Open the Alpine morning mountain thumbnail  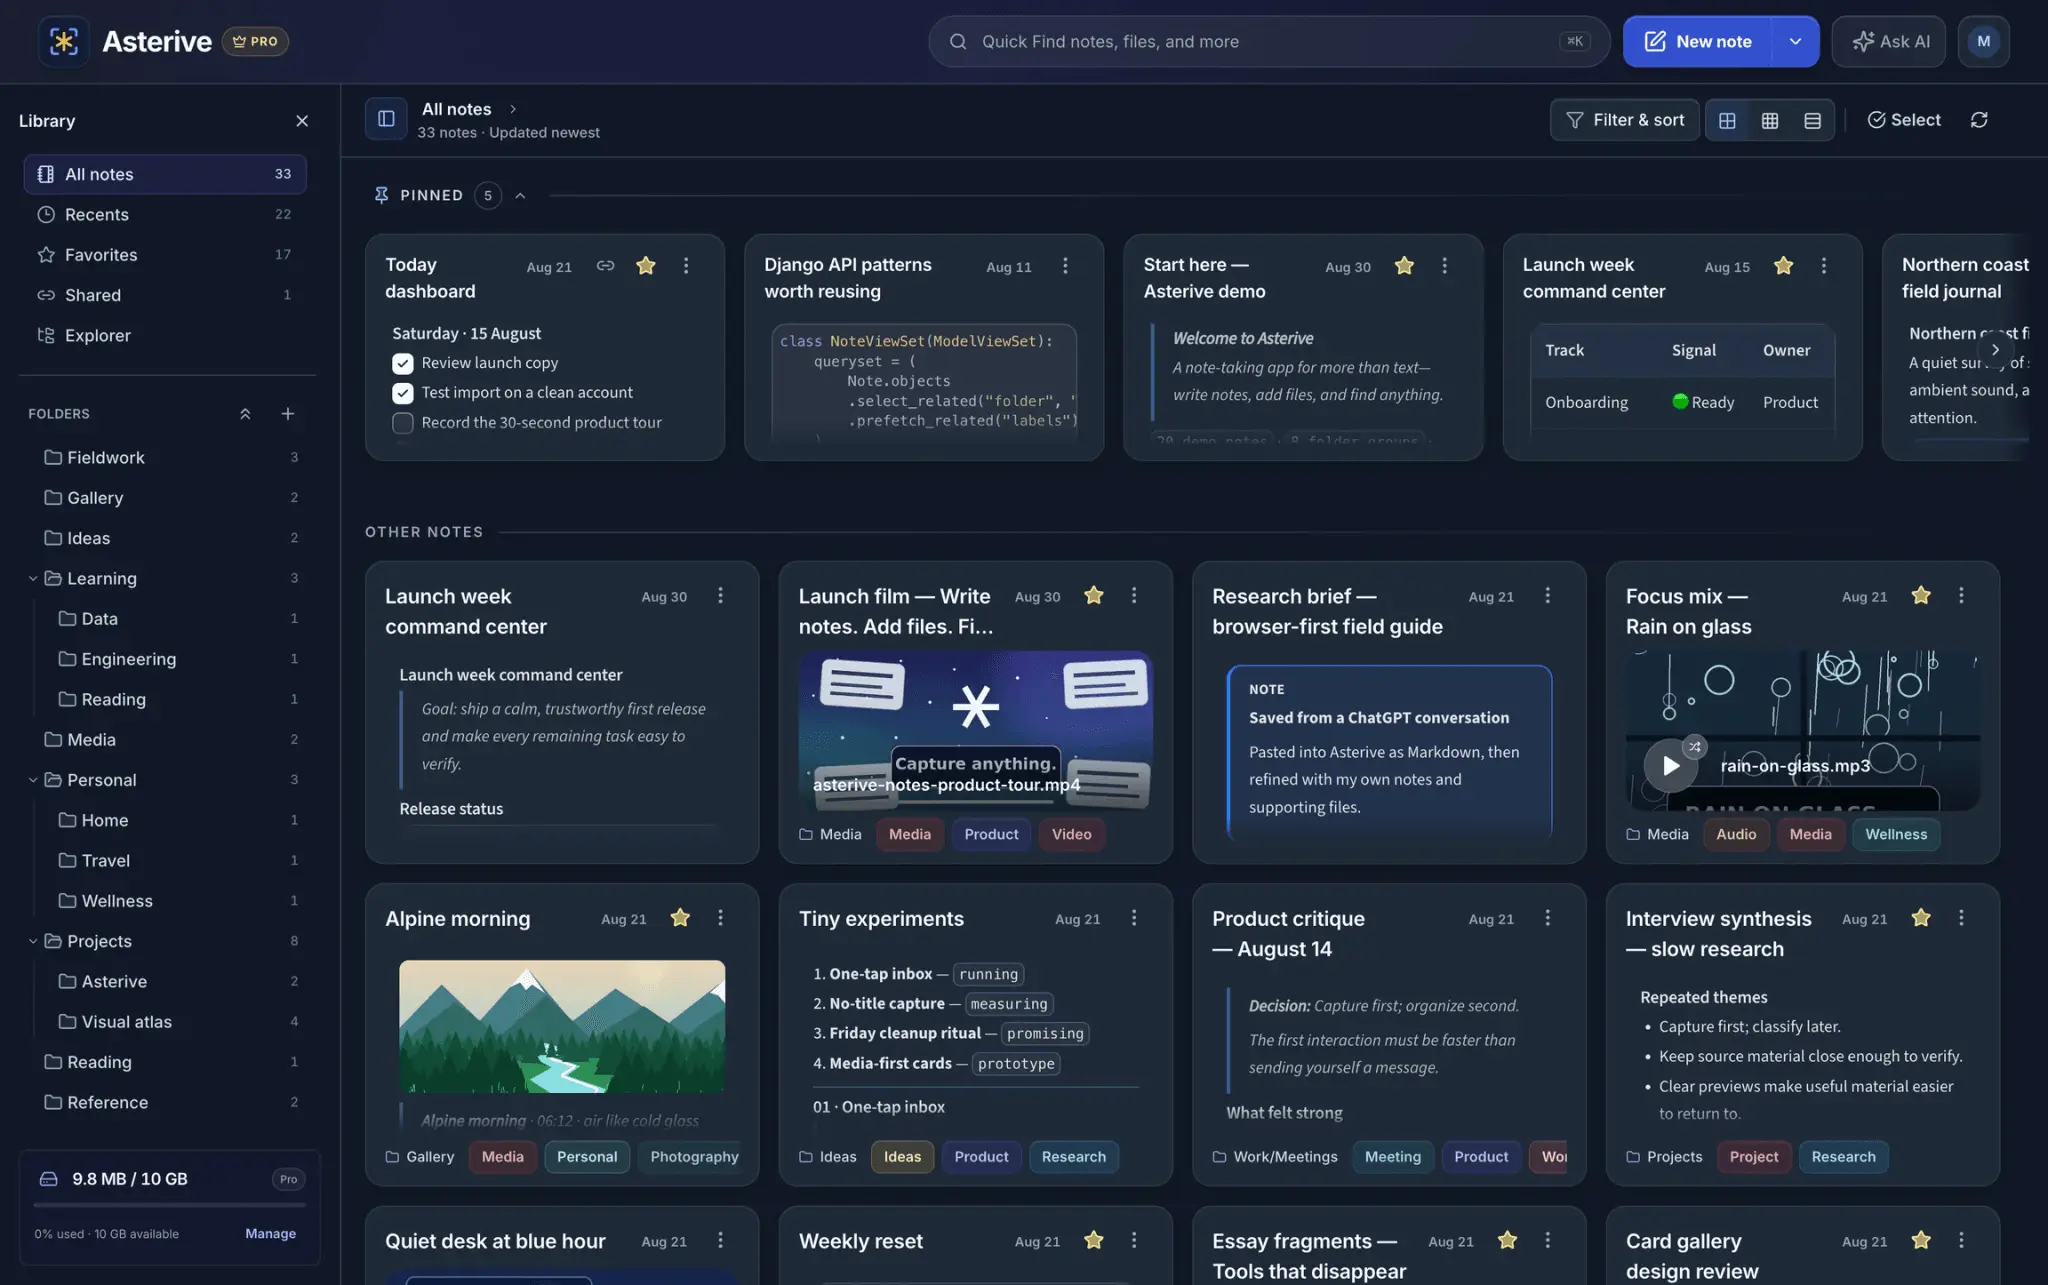[x=562, y=1026]
